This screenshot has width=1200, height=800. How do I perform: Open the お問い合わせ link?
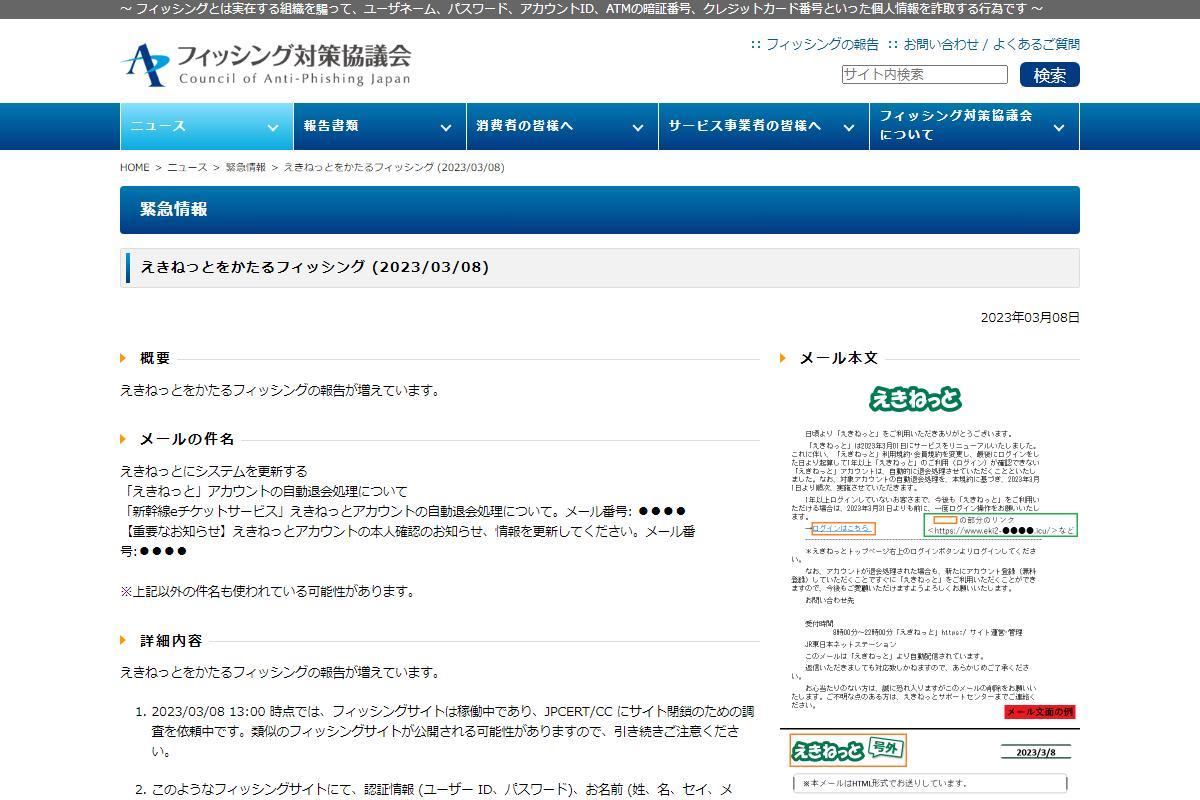click(x=941, y=44)
